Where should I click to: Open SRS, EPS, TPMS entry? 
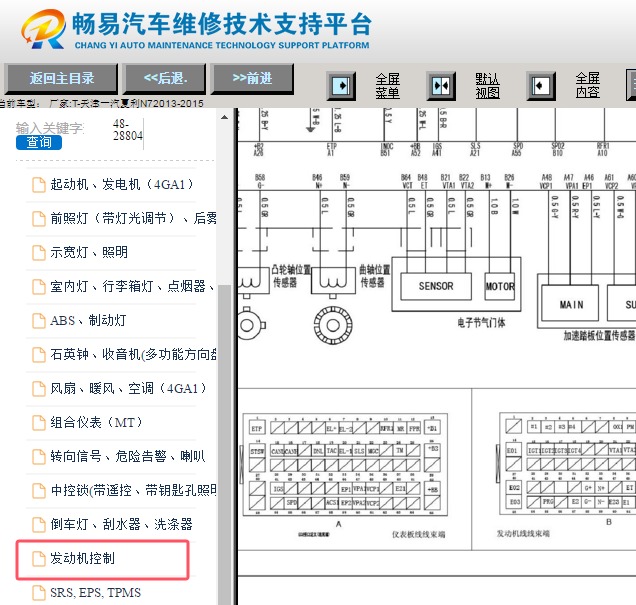95,593
